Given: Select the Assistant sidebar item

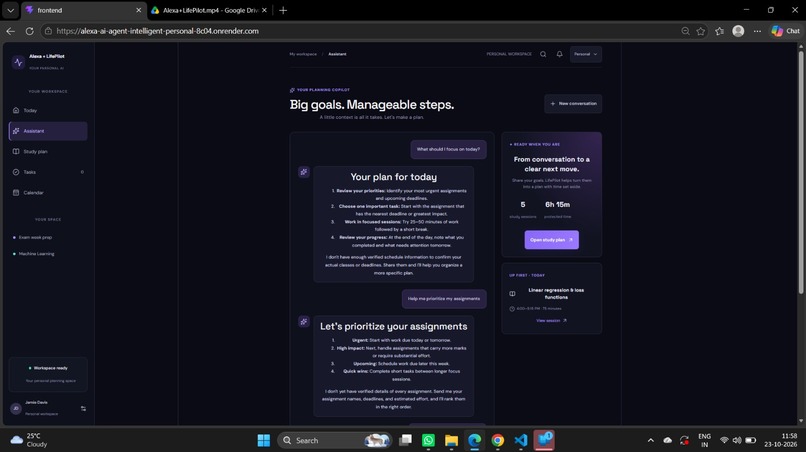Looking at the screenshot, I should (48, 131).
